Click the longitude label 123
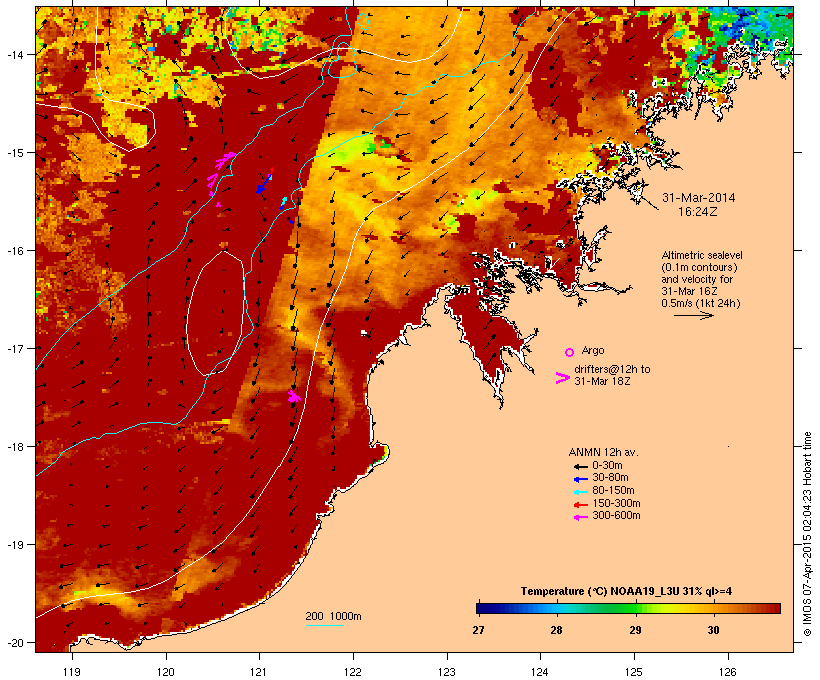Image resolution: width=820 pixels, height=680 pixels. coord(447,672)
